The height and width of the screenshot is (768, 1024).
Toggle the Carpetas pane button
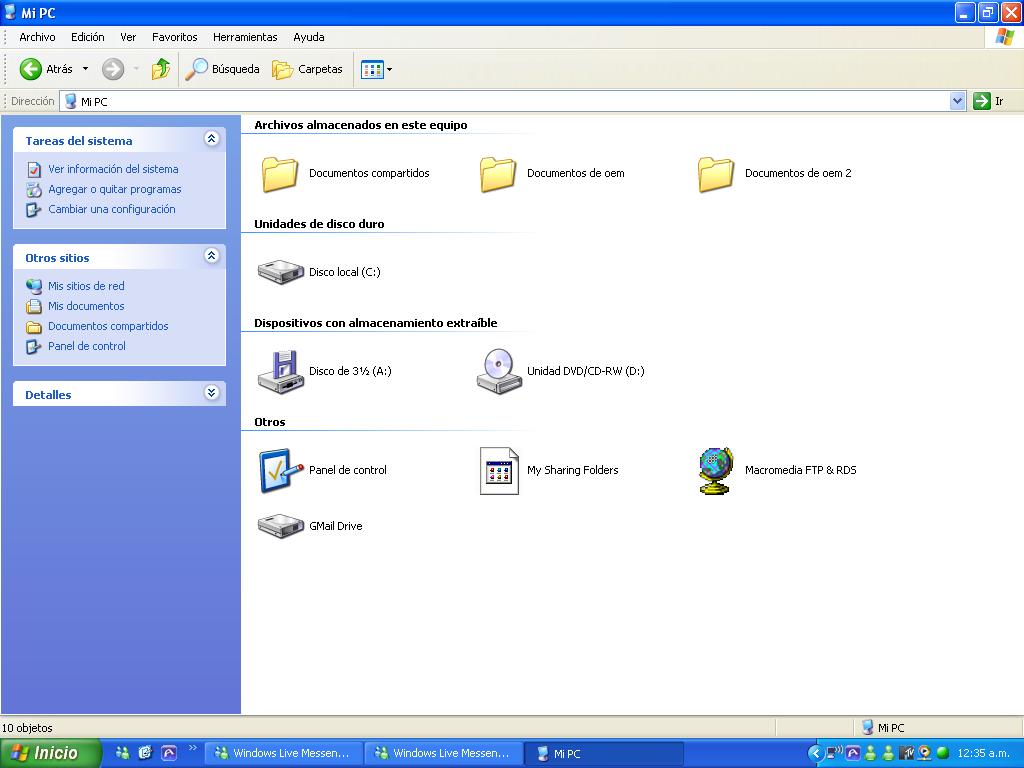pos(308,69)
